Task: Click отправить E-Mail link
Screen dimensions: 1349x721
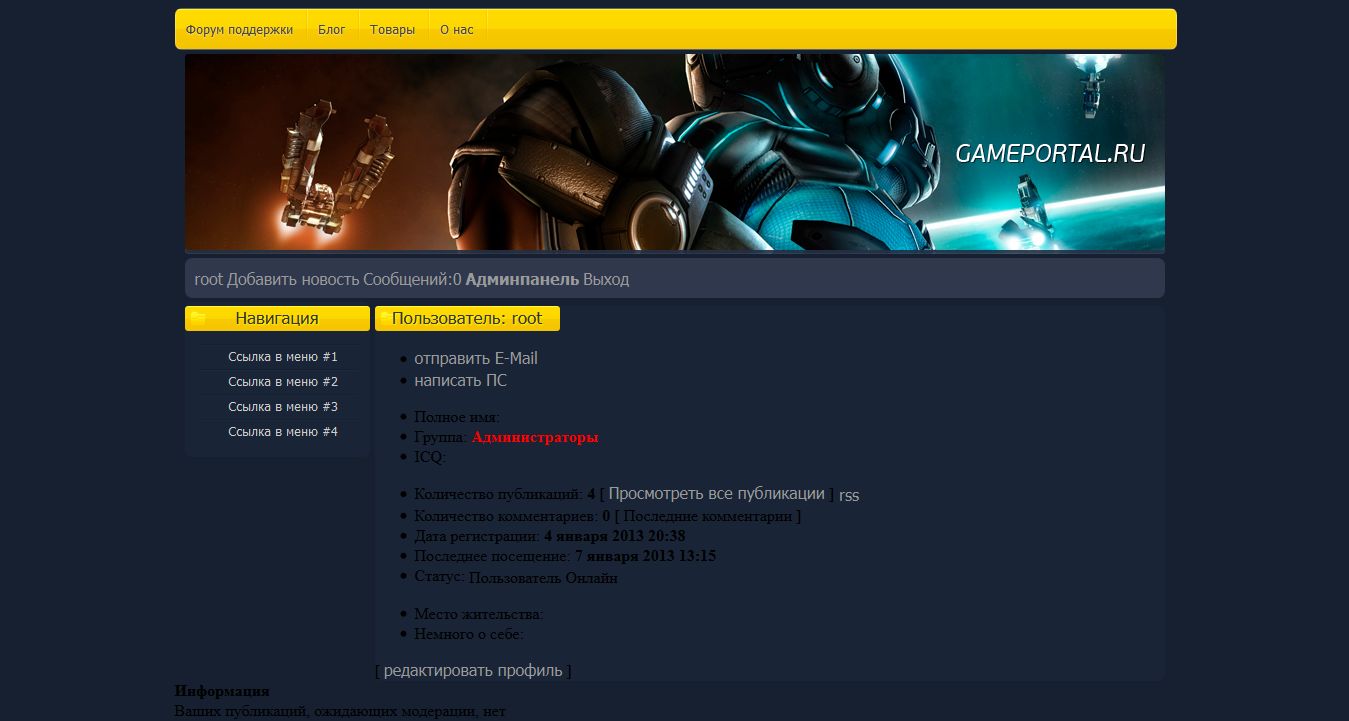Action: [x=476, y=359]
